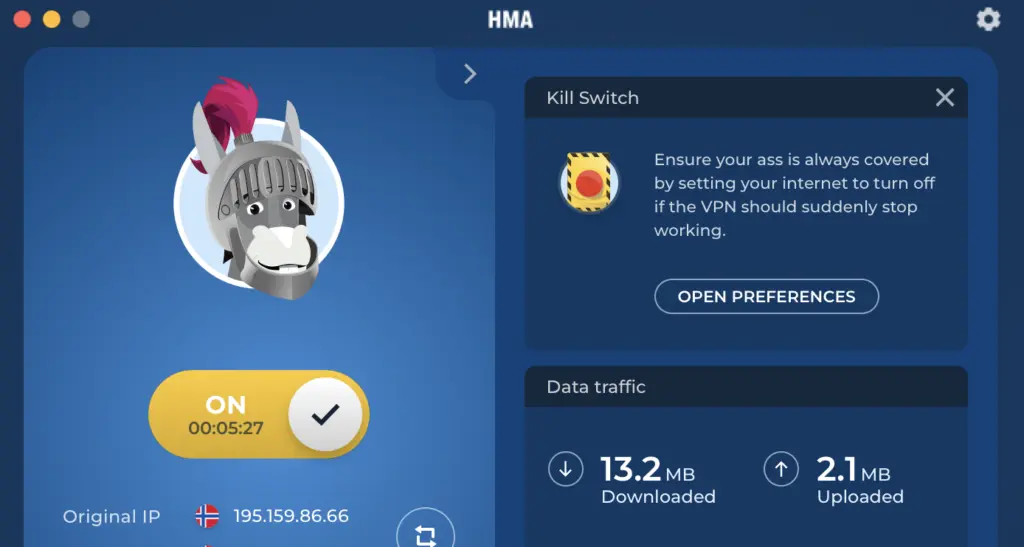1024x547 pixels.
Task: Click the IP refresh arrows icon
Action: pos(425,532)
